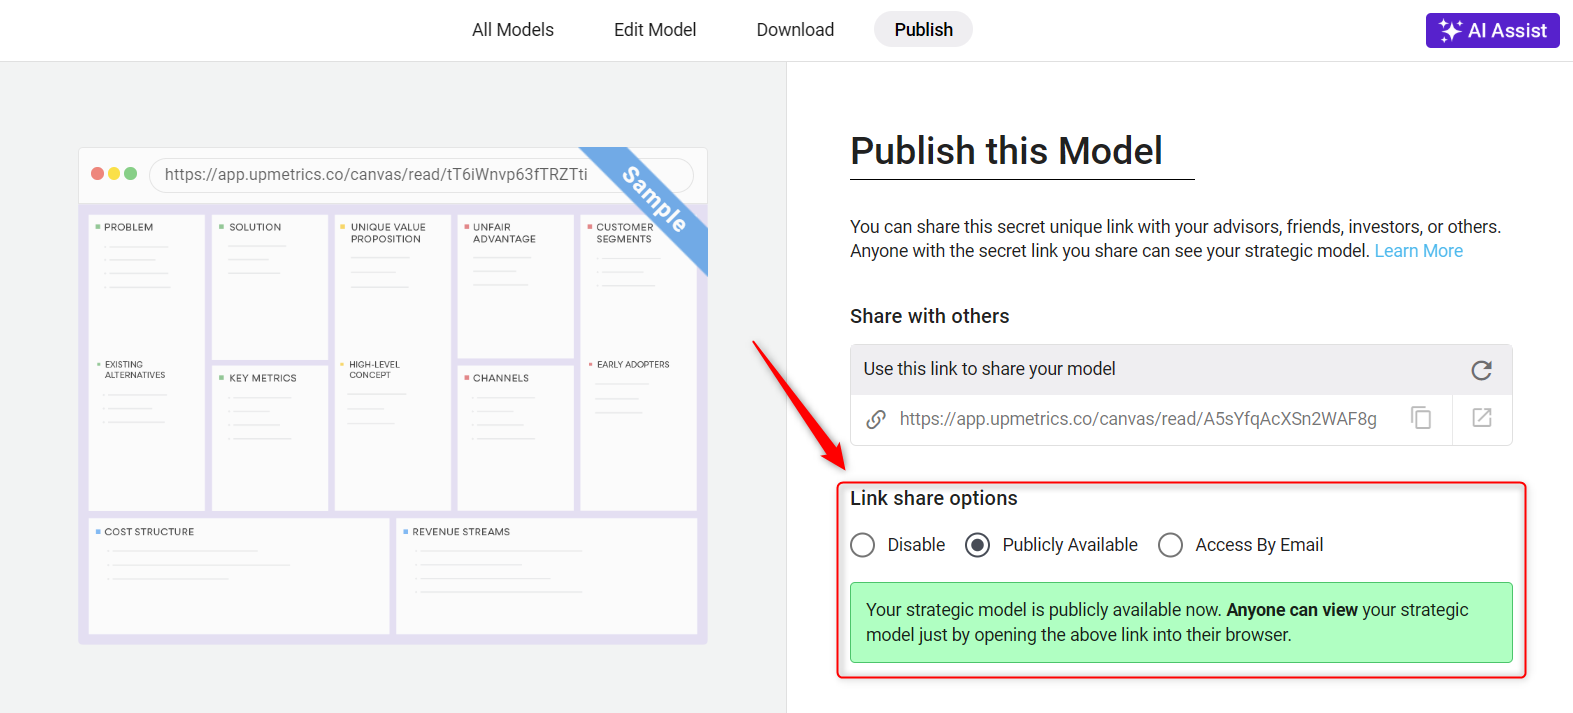Select the Publicly Available radio option
Screen dimensions: 1573x713
click(x=977, y=545)
